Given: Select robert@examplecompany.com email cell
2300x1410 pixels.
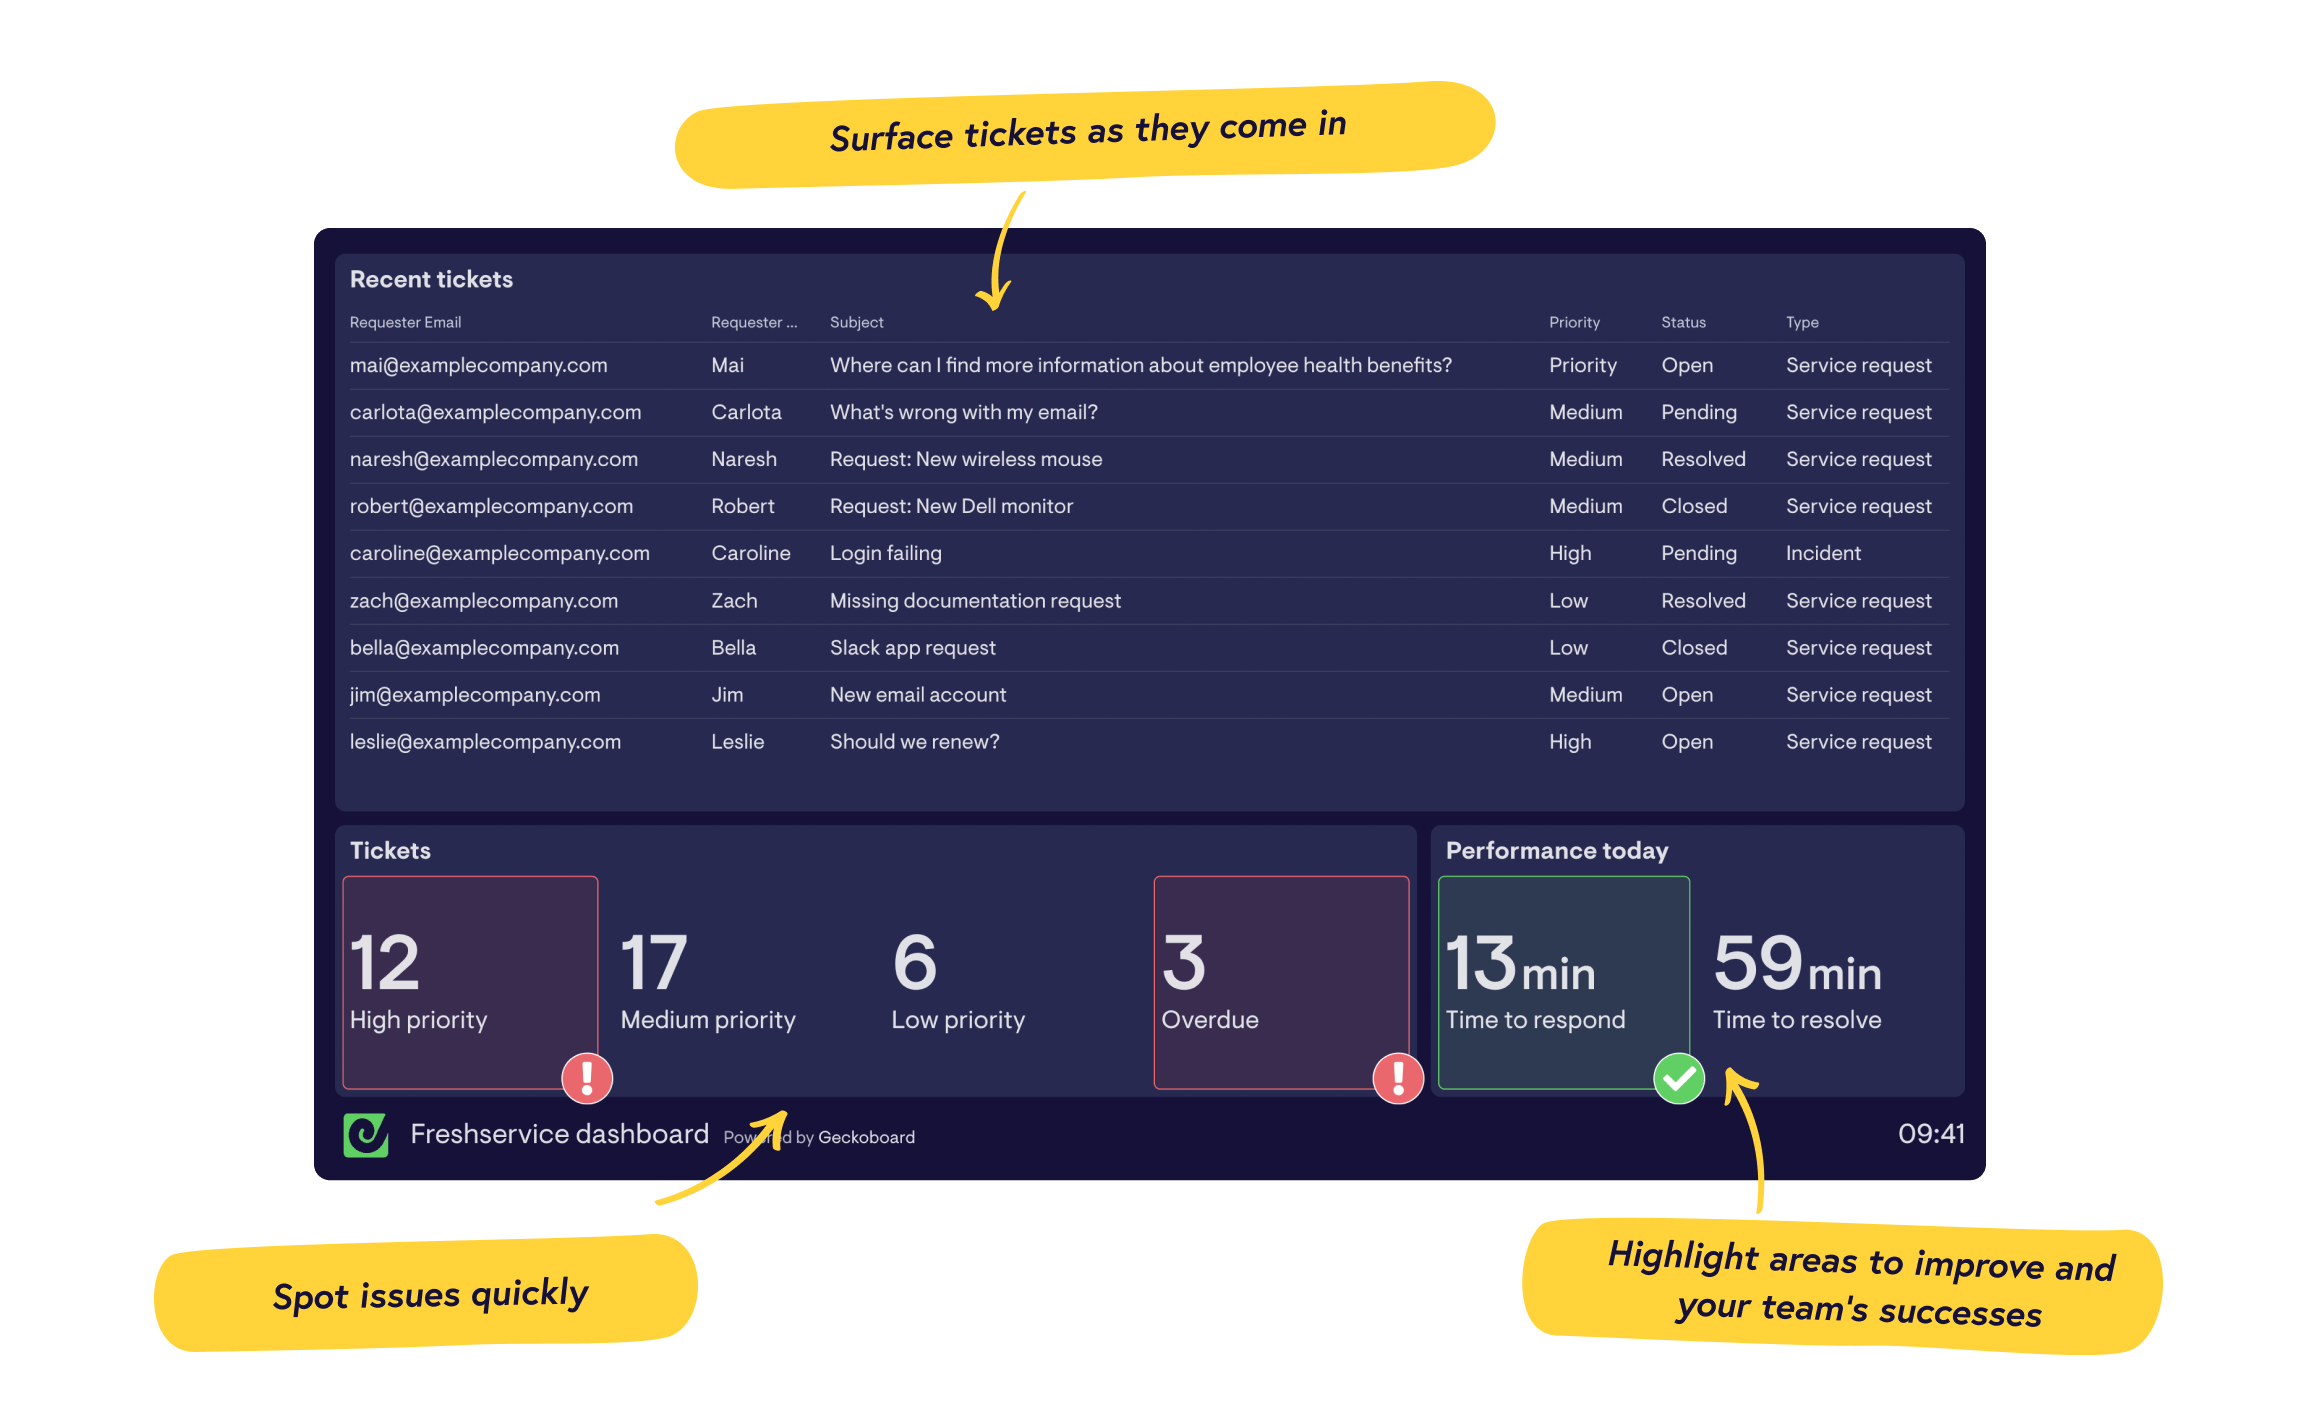Looking at the screenshot, I should (x=491, y=506).
